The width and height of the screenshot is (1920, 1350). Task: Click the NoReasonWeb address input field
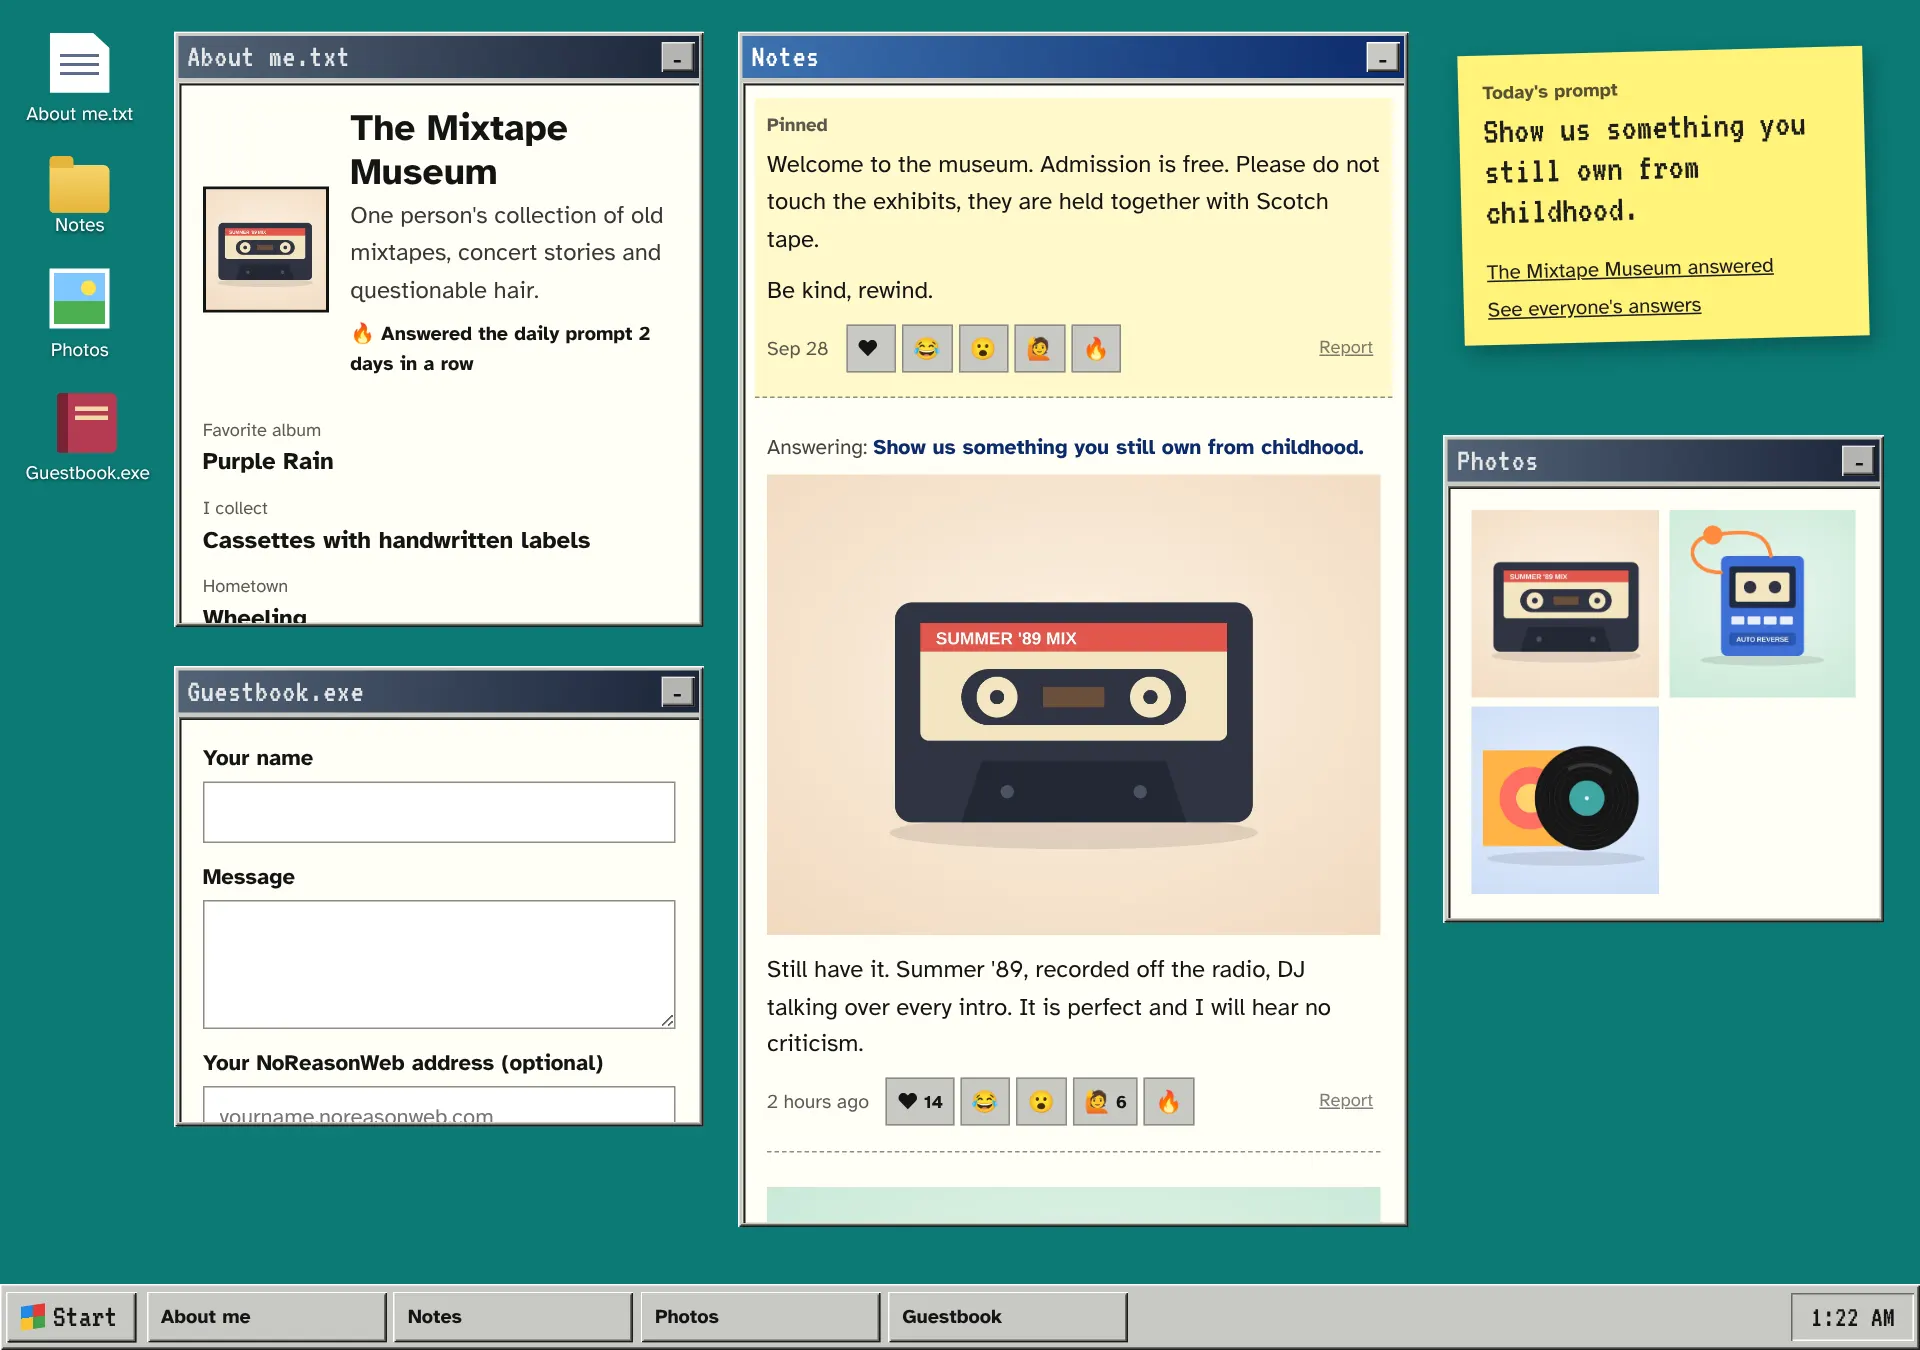click(439, 1106)
